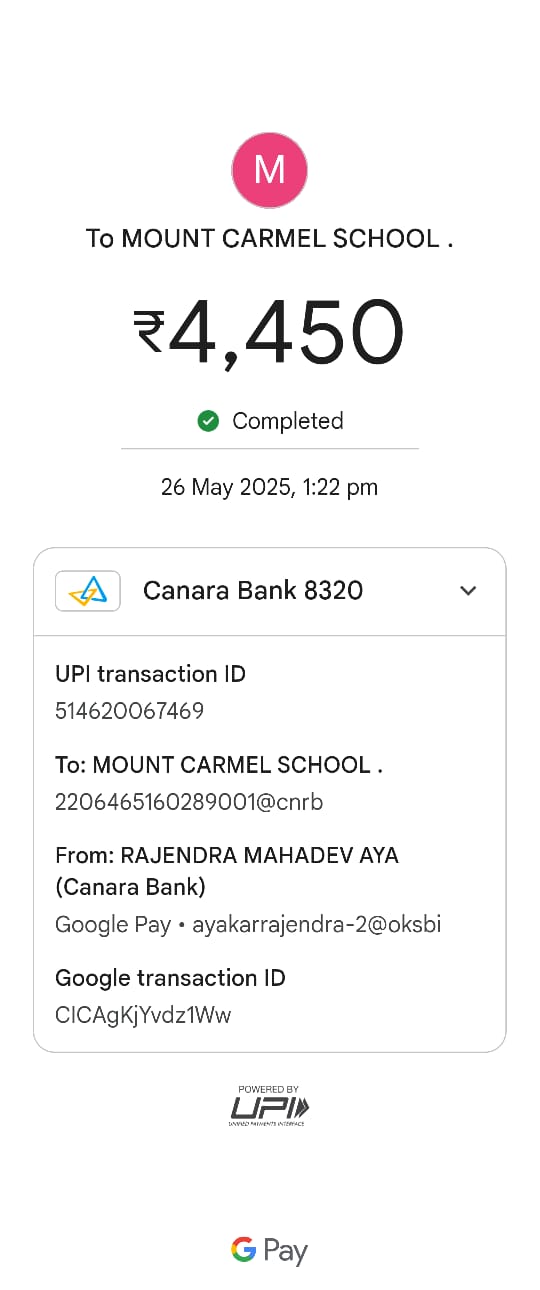Tap the Google Pay logo at bottom
Screen dimensions: 540x1290
pyautogui.click(x=270, y=1250)
